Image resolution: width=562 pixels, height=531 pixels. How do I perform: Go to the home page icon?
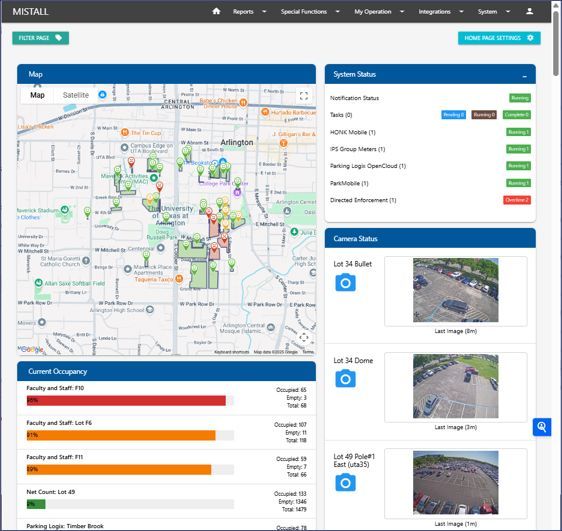[x=216, y=11]
